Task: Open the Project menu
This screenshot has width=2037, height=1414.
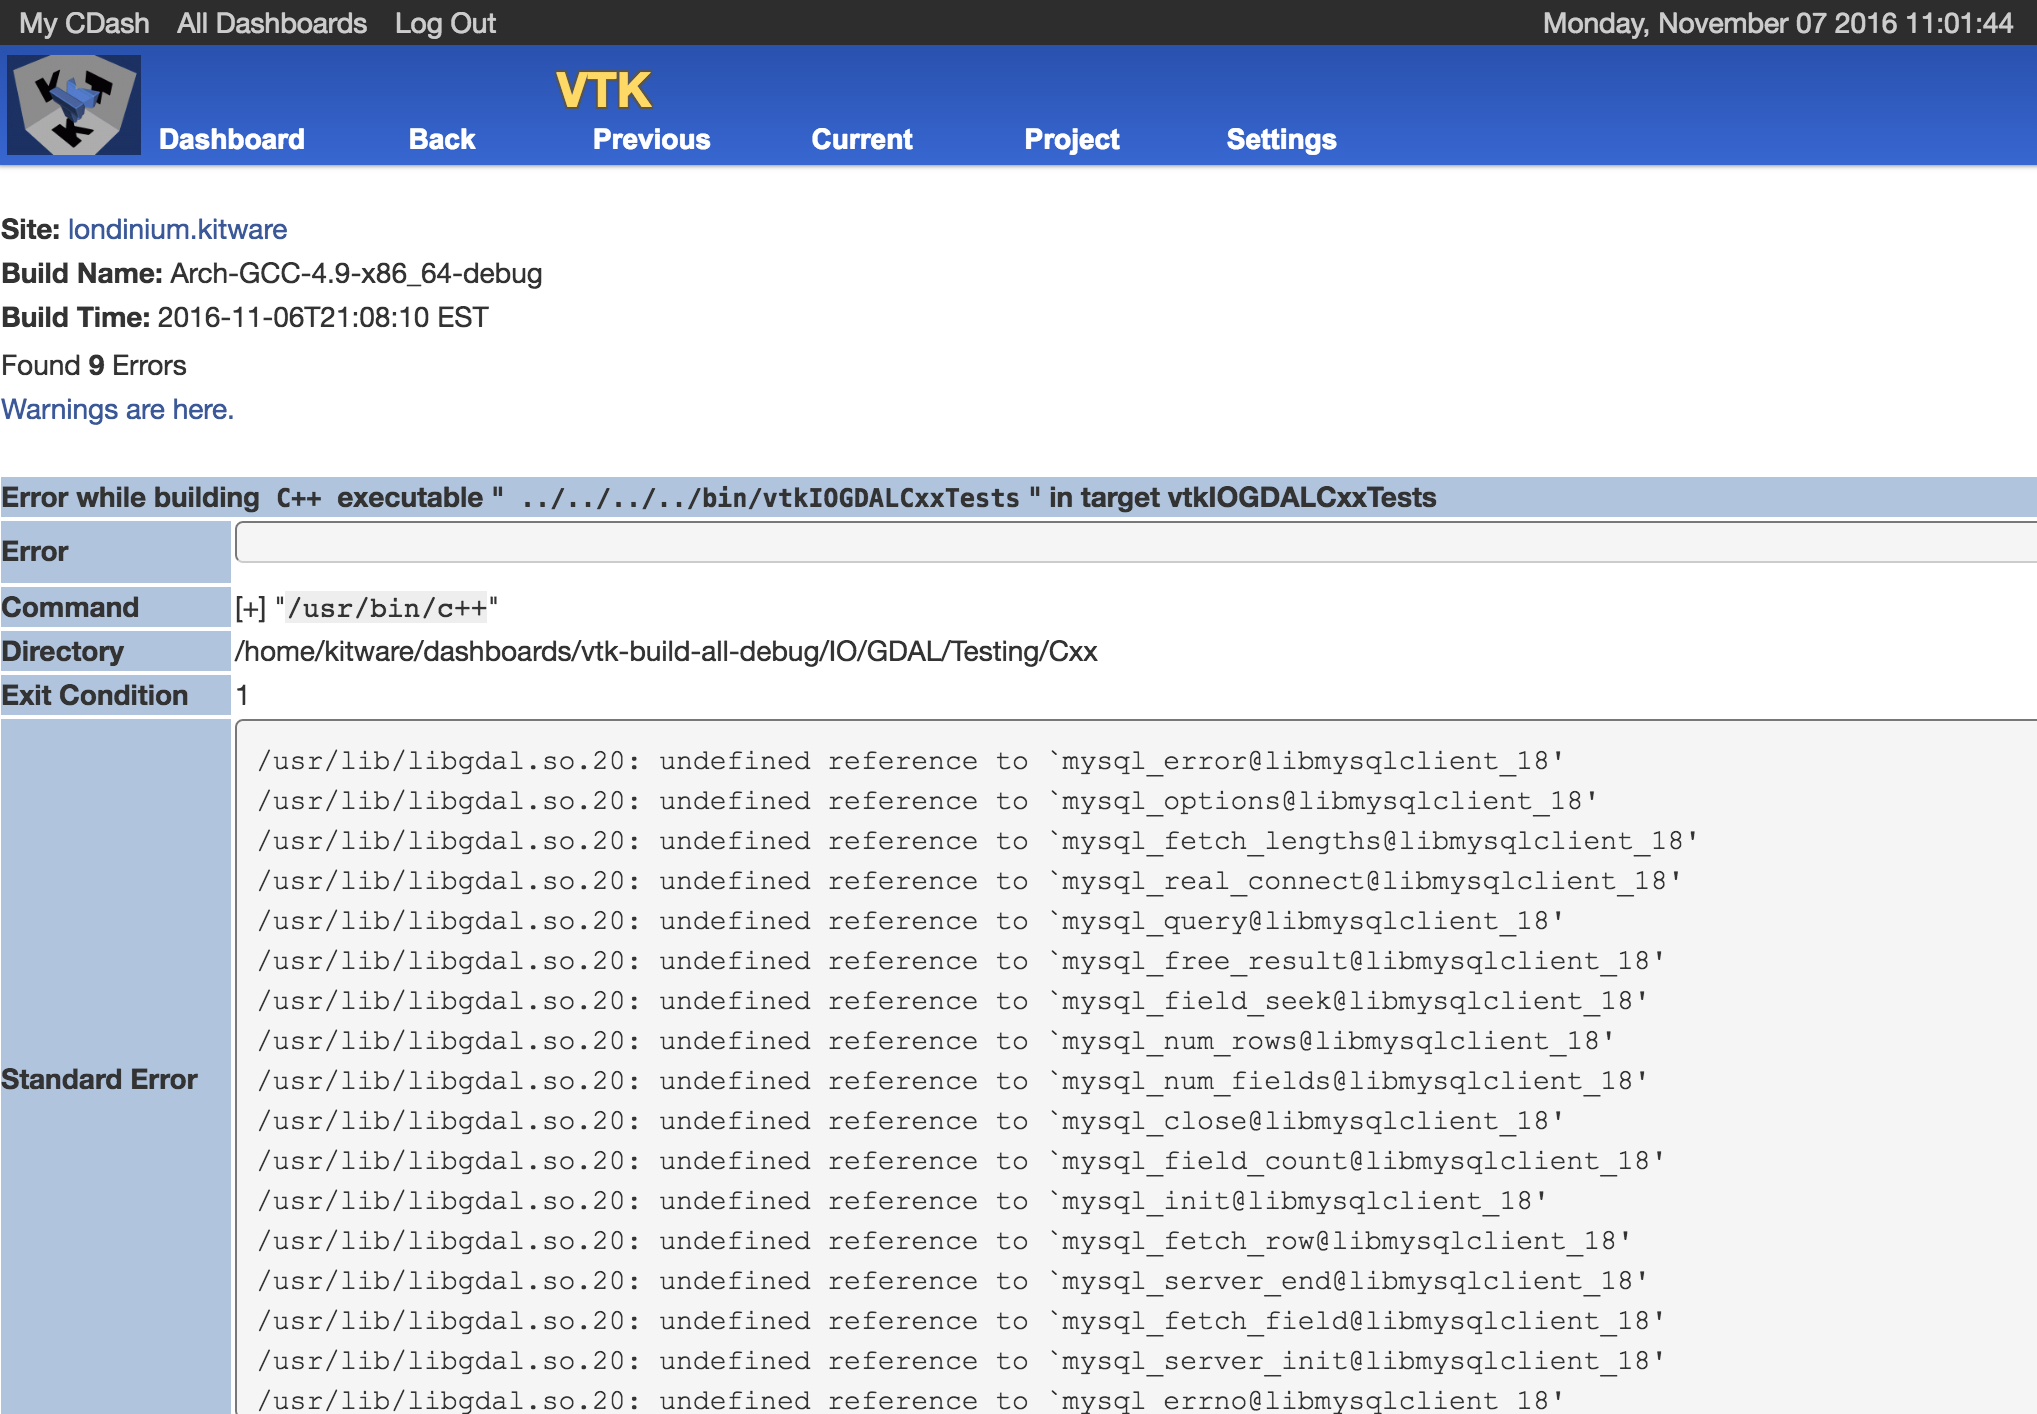Action: tap(1072, 139)
